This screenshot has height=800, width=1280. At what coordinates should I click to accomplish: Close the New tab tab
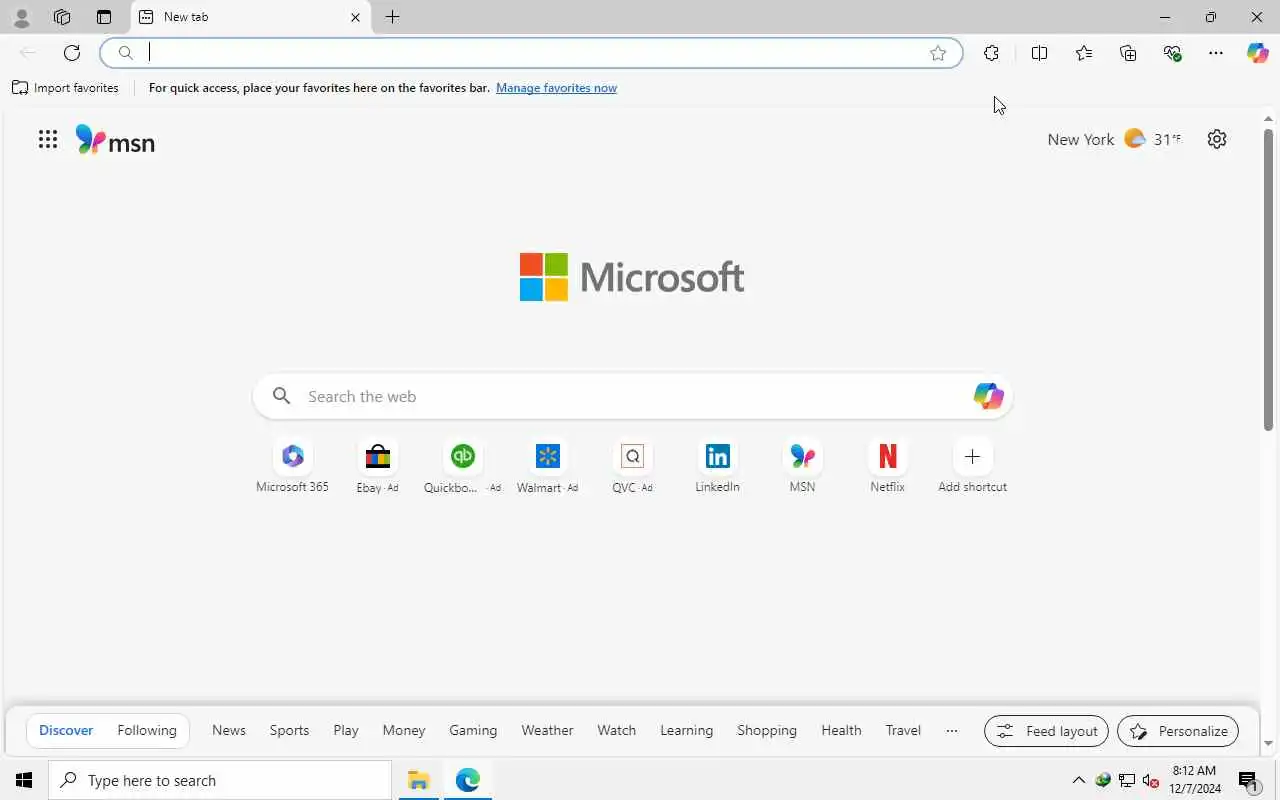pyautogui.click(x=355, y=17)
